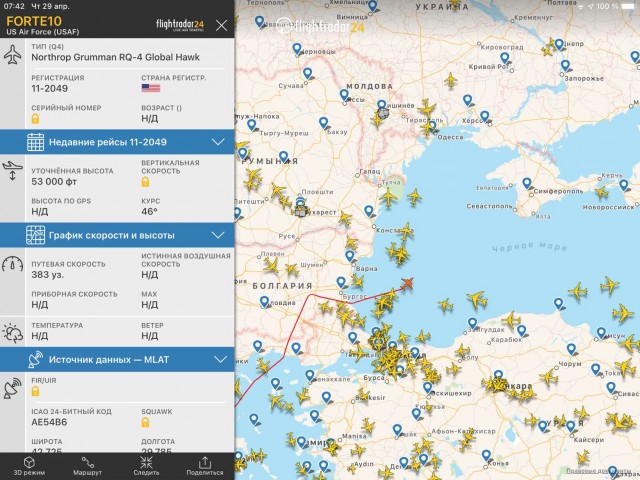Tap the lock icon under Вертикальная скорость

[145, 182]
